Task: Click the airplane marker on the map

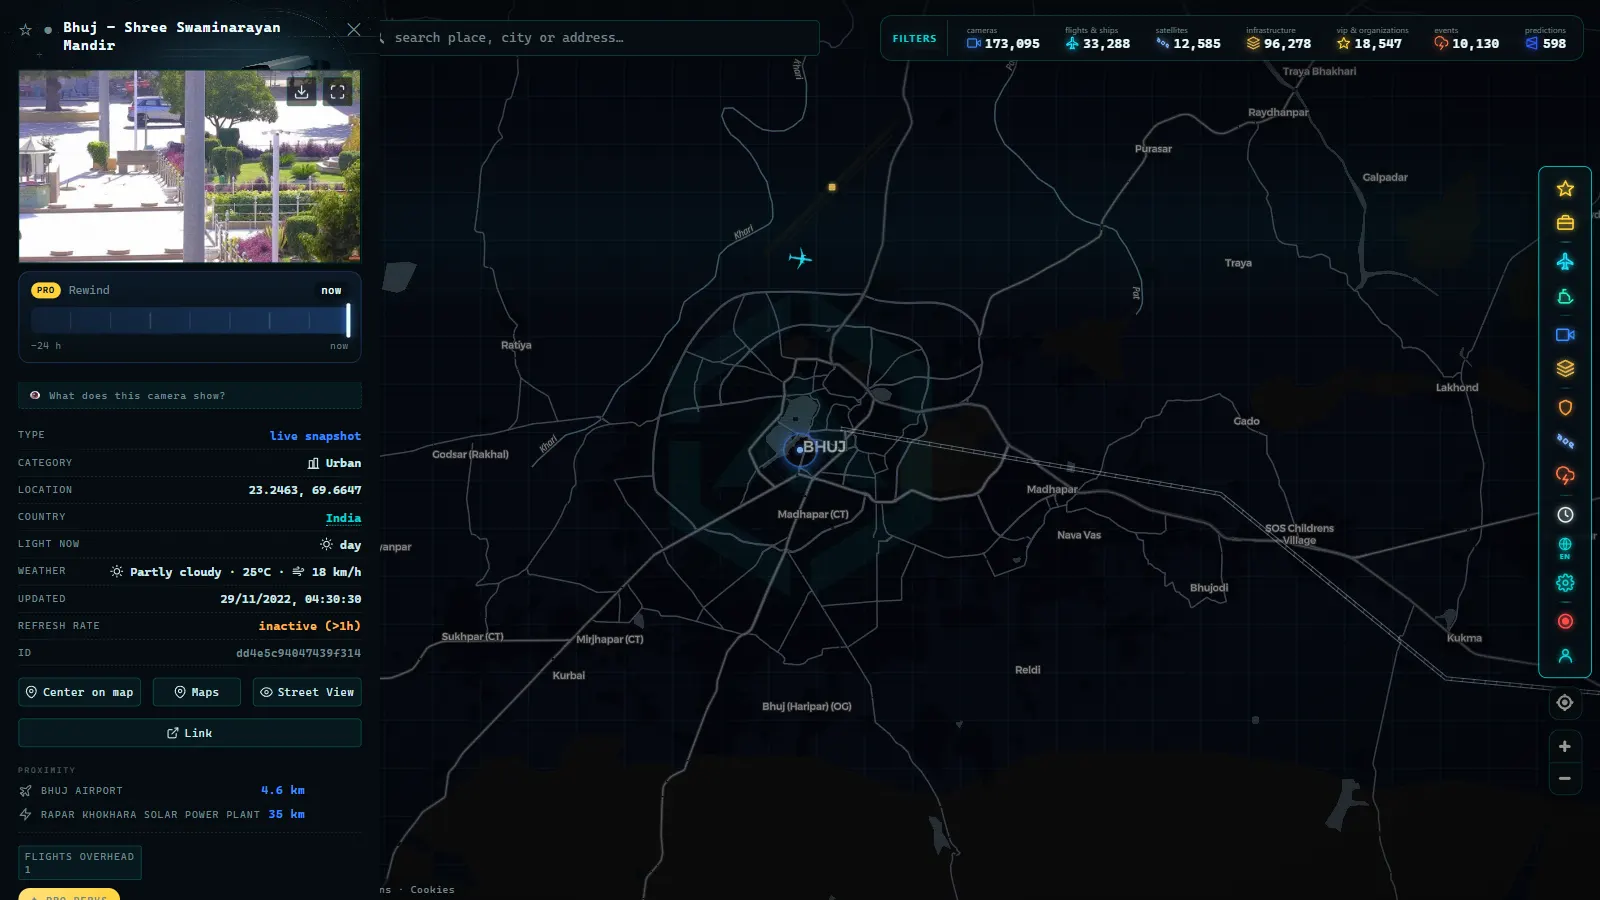Action: point(800,259)
